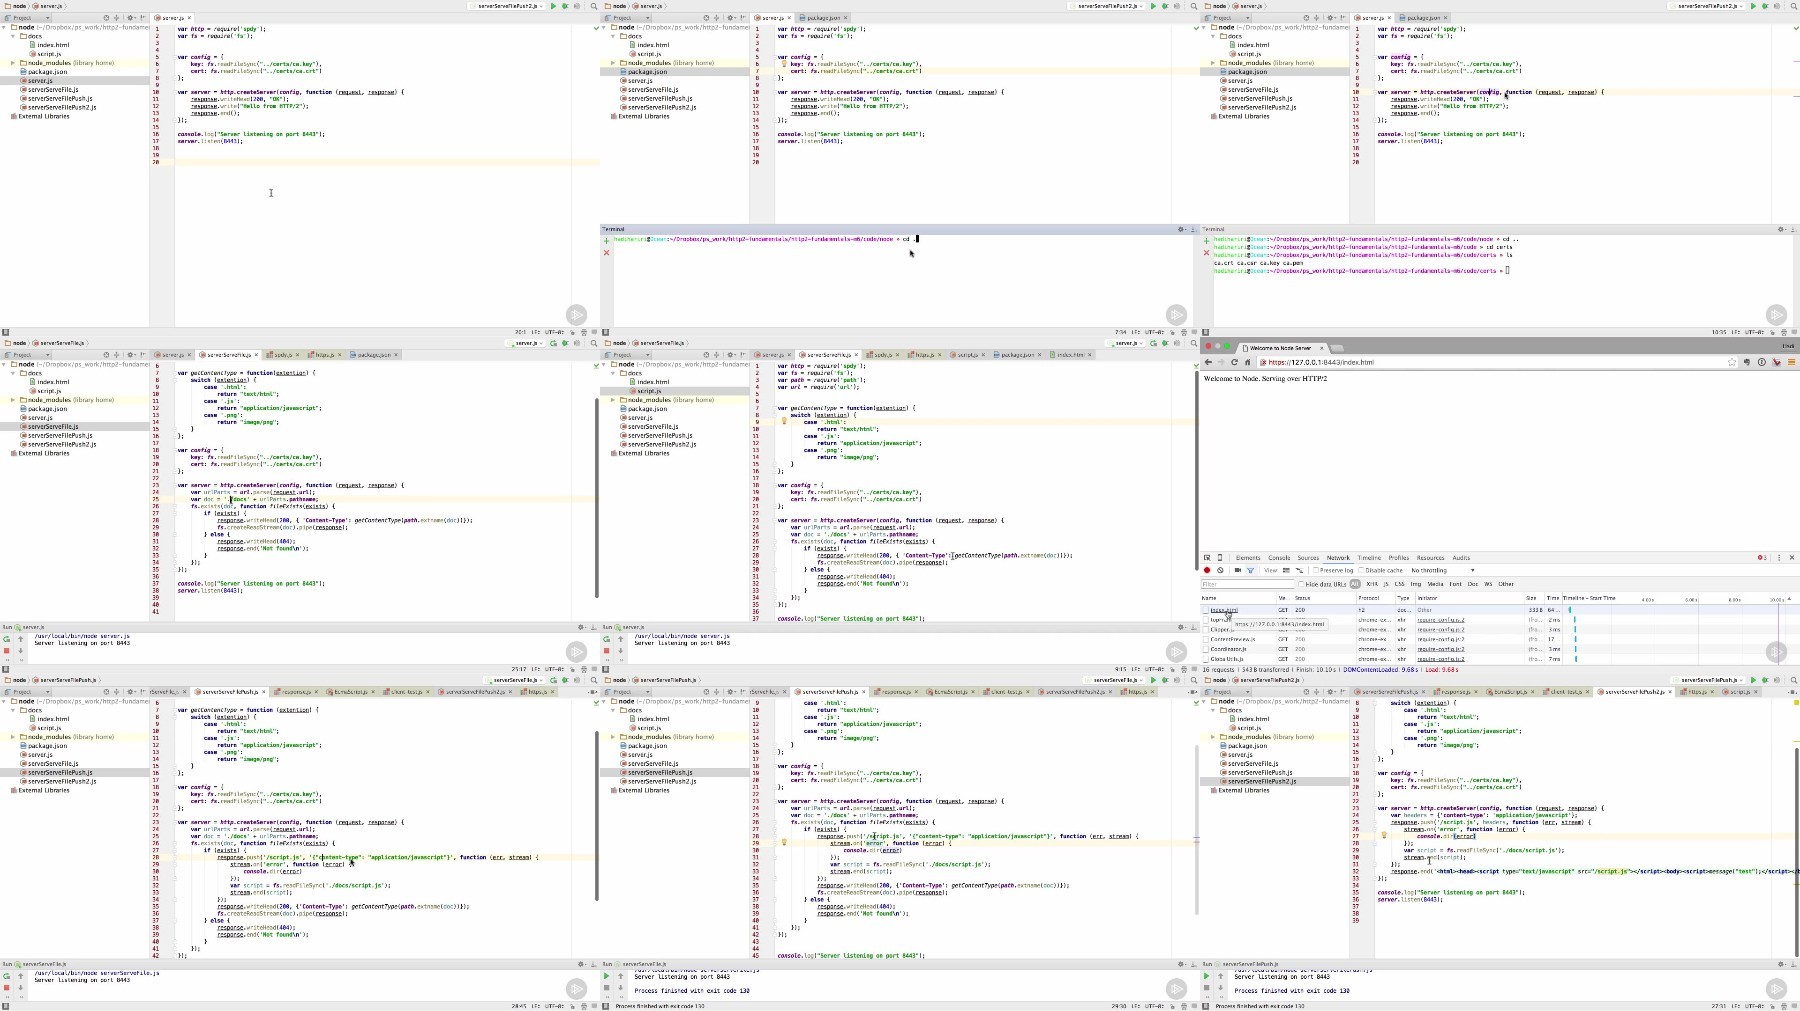
Task: Expand node_modules in the ca.crt listing frame
Action: (x=1213, y=63)
